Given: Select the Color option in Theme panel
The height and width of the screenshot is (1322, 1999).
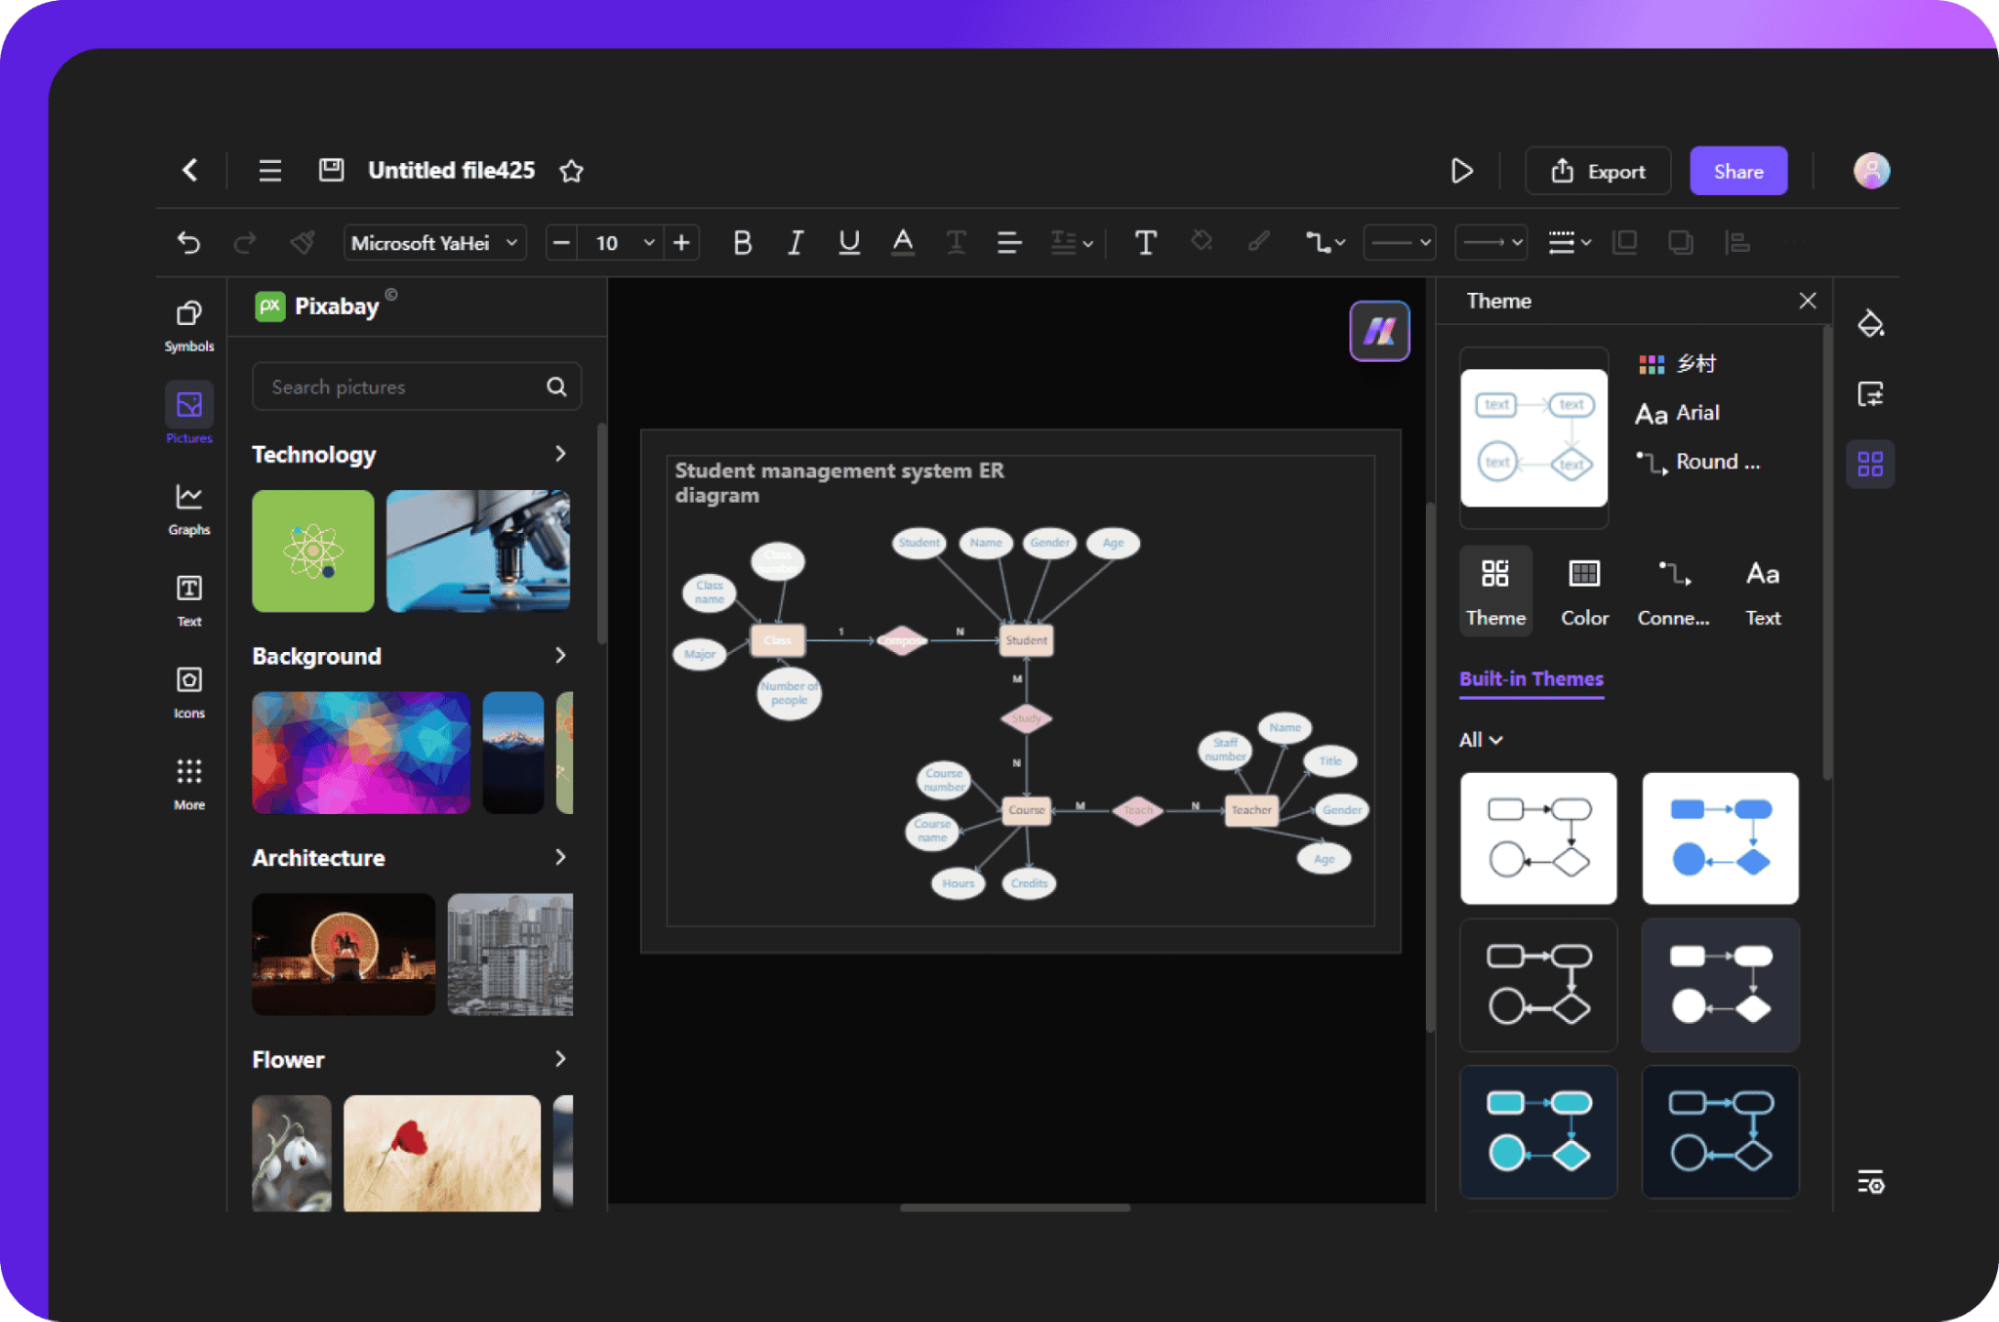Looking at the screenshot, I should [x=1584, y=591].
